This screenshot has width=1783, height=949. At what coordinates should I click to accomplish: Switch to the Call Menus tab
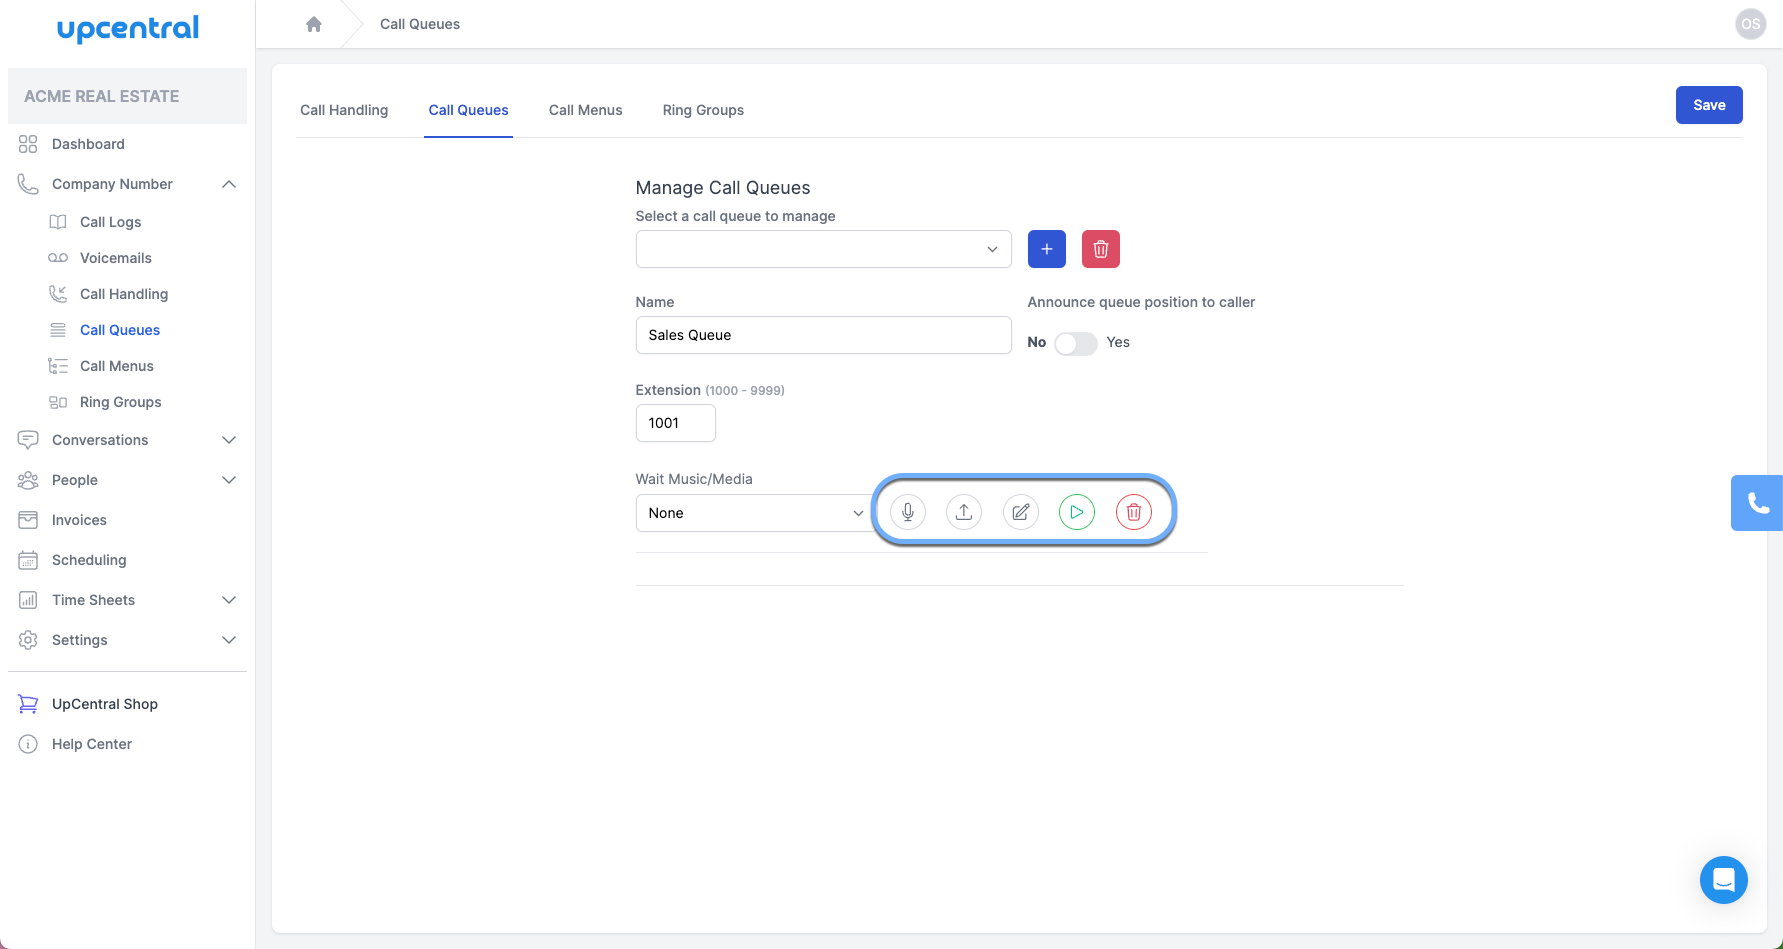click(585, 110)
